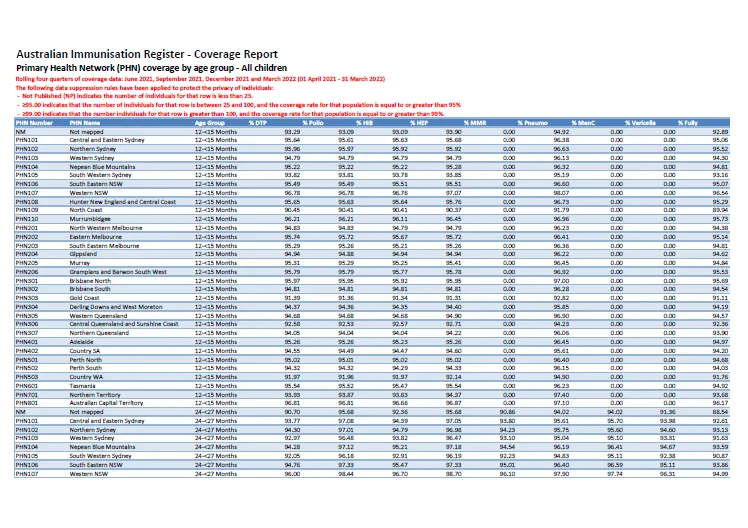Viewport: 748px width, 528px height.
Task: Click the Age Group cell in the Tasmania row
Action: point(216,386)
